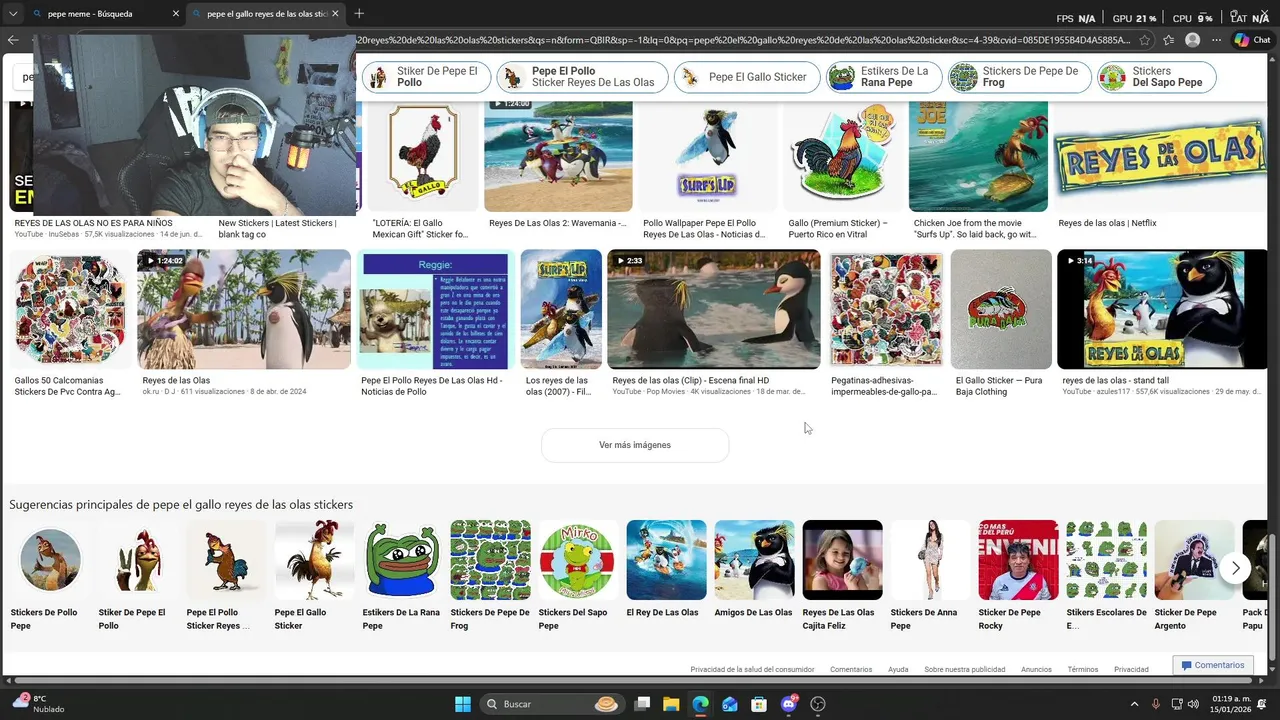Open 'Reyes De Las Olas Cajita Feliz' suggestion
This screenshot has height=720, width=1280.
point(842,576)
